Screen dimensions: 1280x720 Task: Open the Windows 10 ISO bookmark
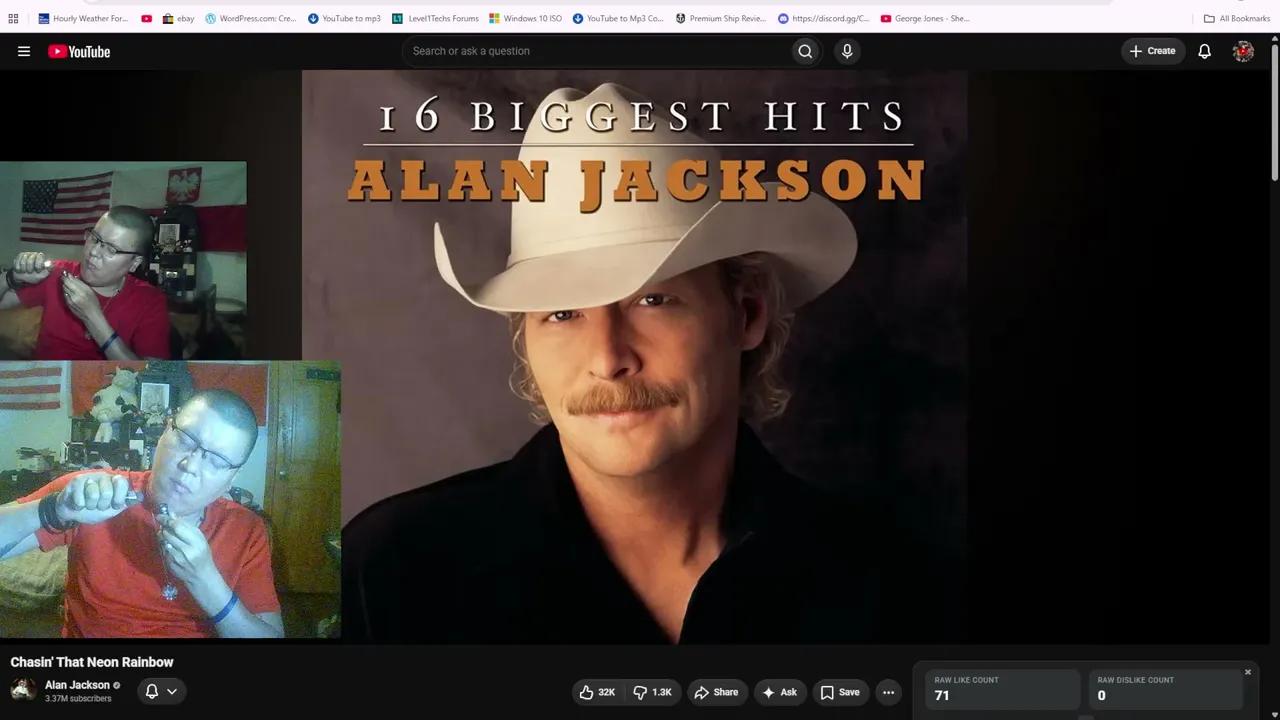(526, 18)
